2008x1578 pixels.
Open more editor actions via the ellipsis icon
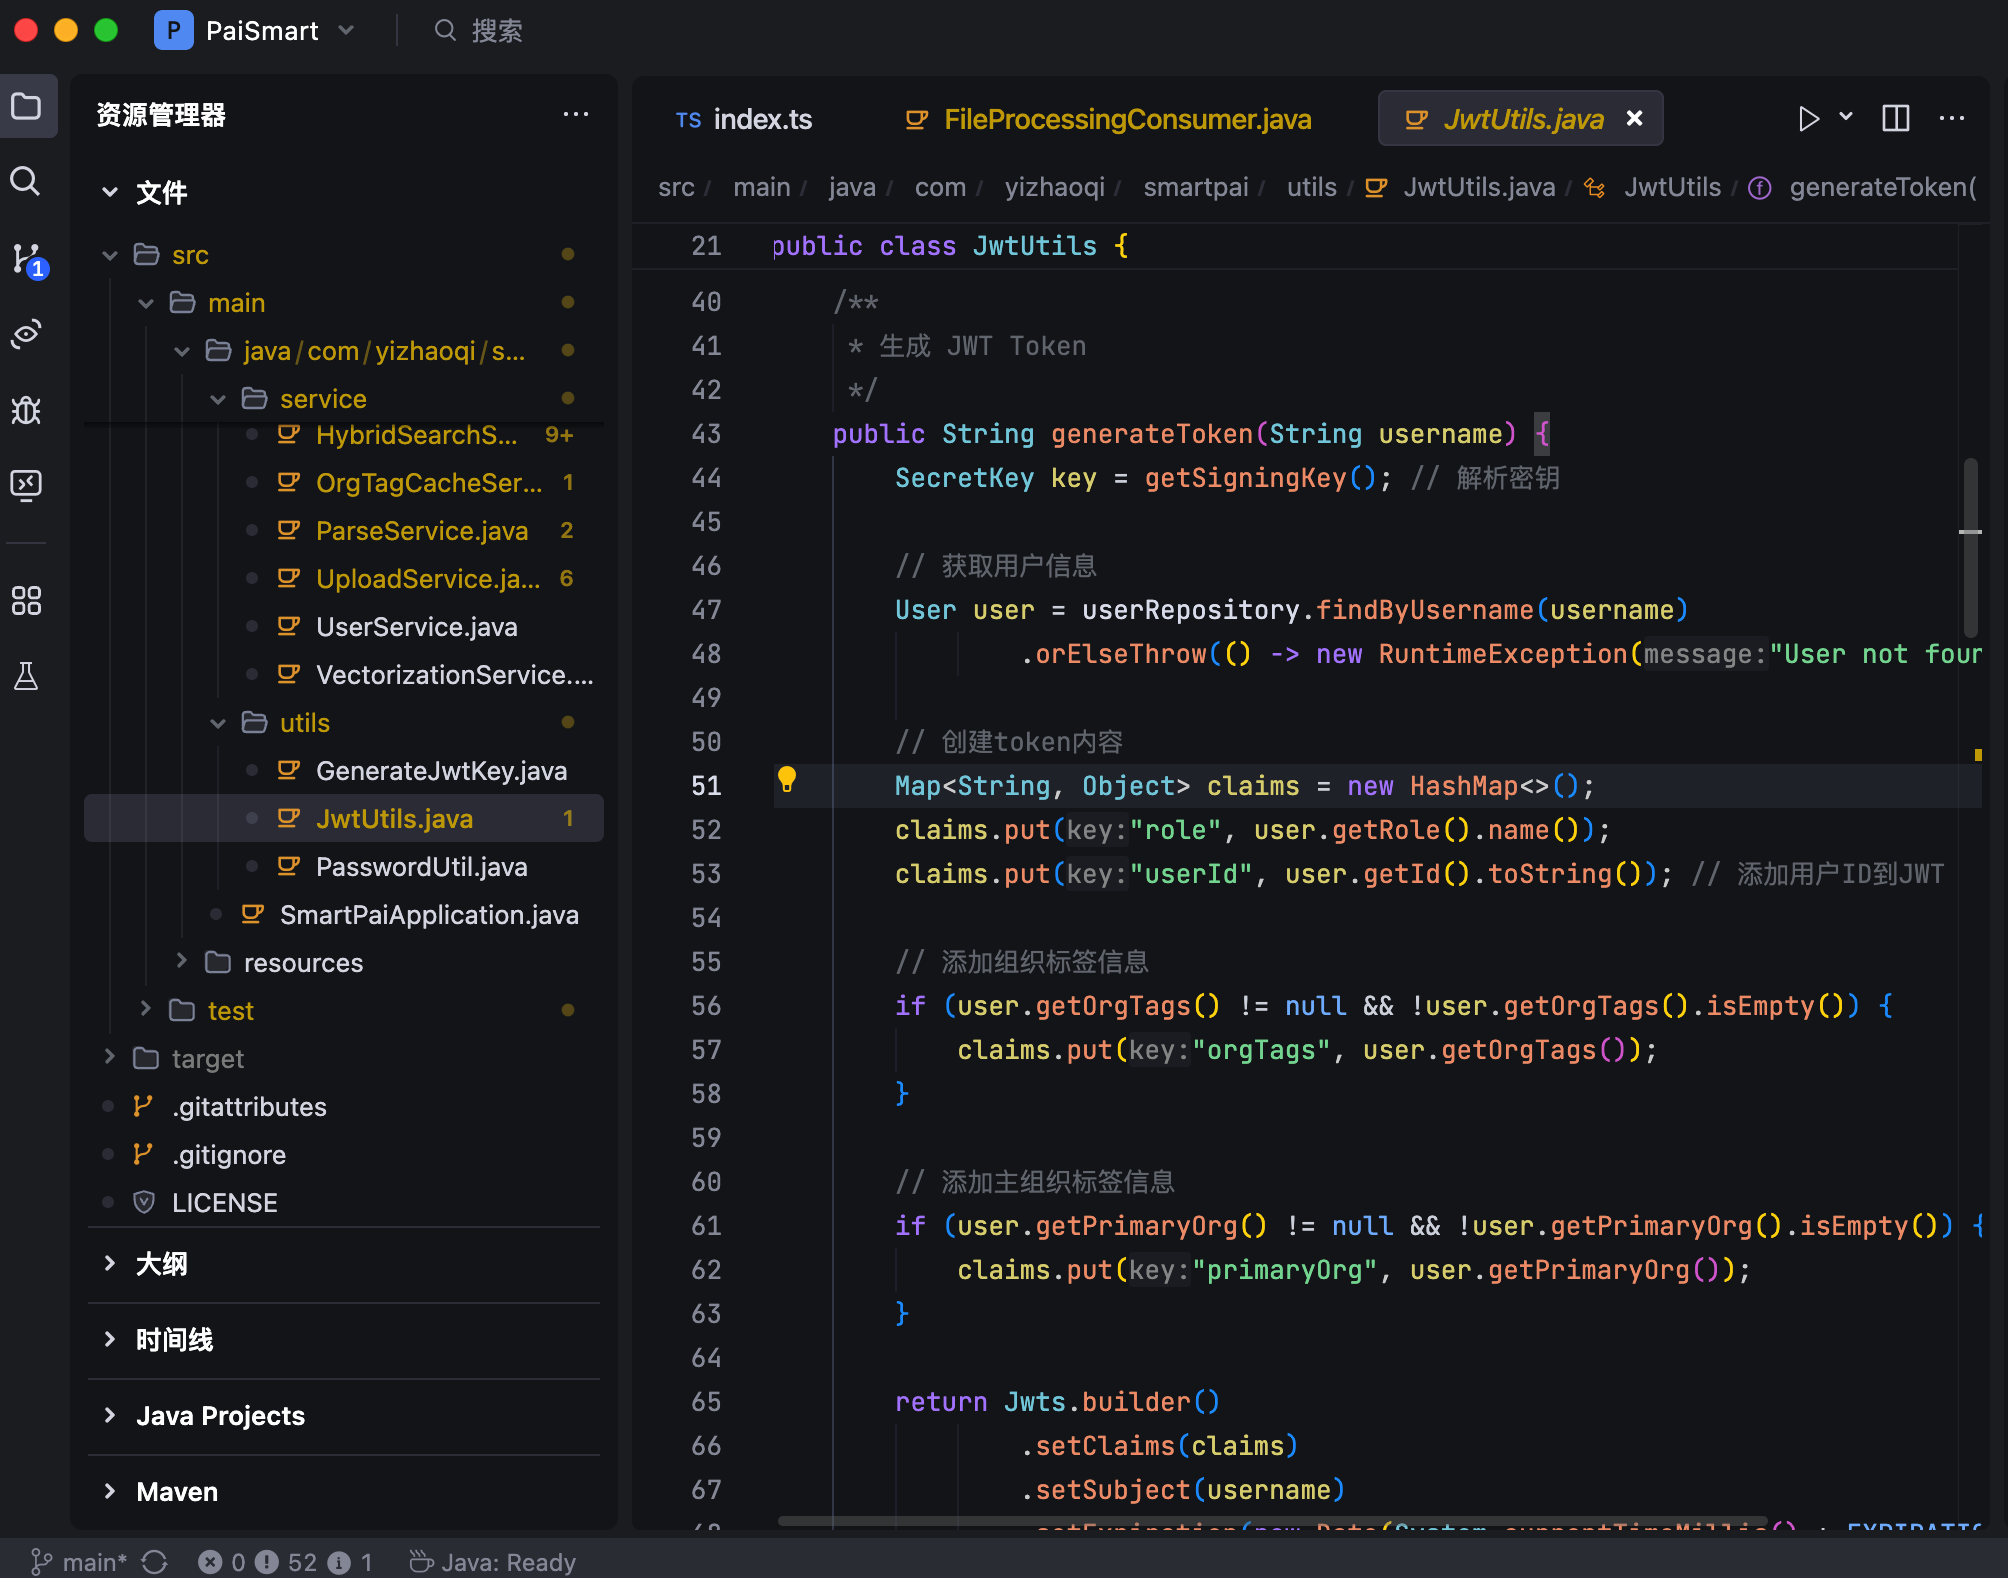tap(1952, 119)
